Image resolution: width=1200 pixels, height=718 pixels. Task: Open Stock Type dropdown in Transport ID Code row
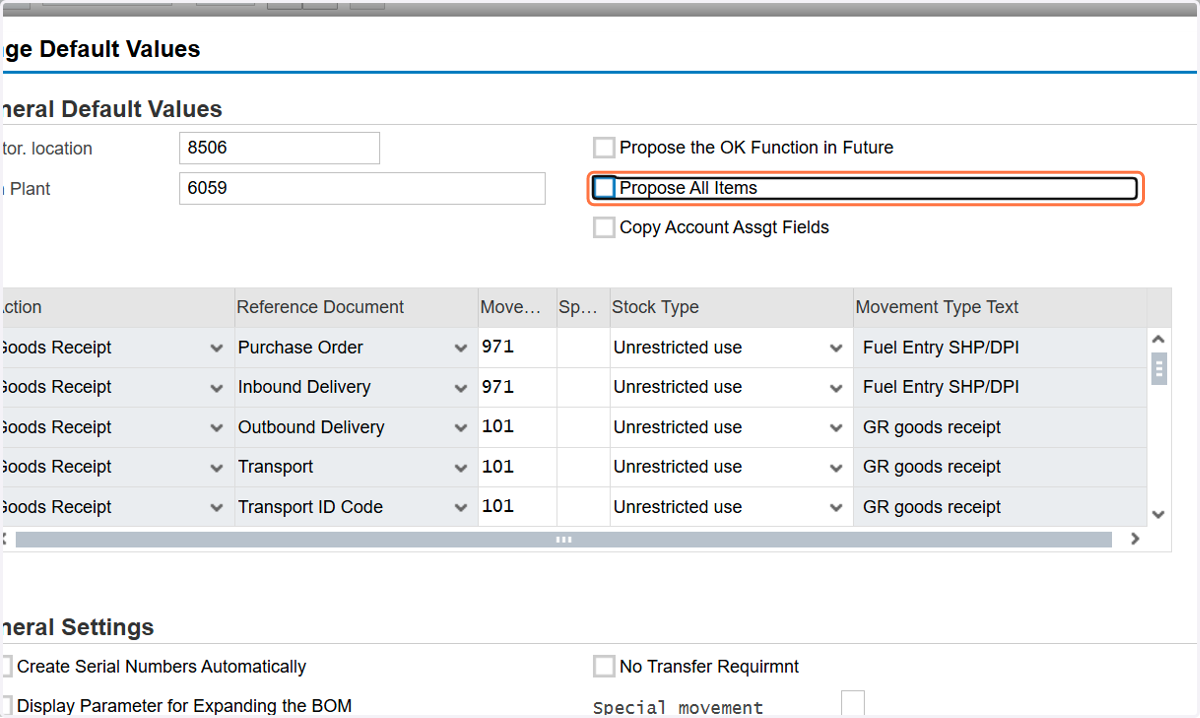pyautogui.click(x=836, y=508)
